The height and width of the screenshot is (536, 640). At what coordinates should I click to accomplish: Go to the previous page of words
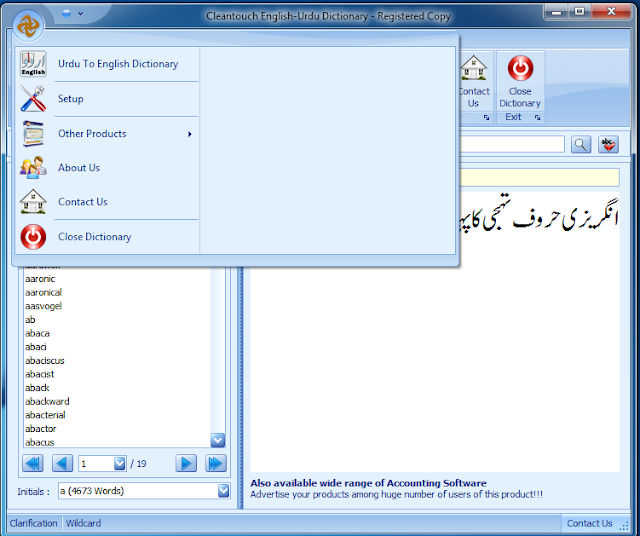62,463
